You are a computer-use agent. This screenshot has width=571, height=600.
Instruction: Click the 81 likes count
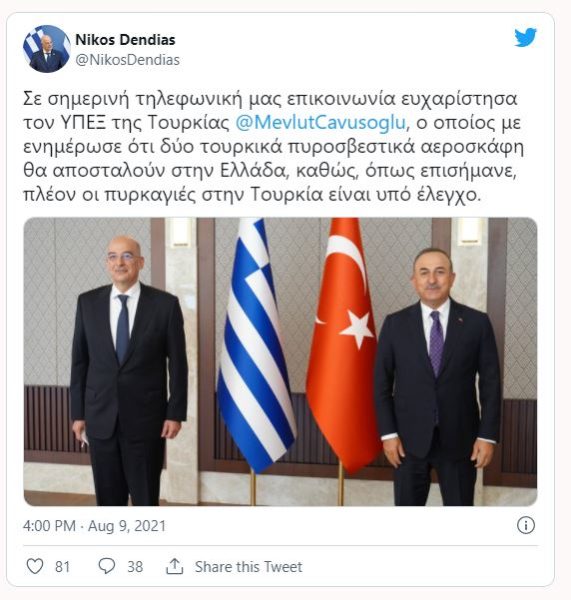[x=62, y=567]
